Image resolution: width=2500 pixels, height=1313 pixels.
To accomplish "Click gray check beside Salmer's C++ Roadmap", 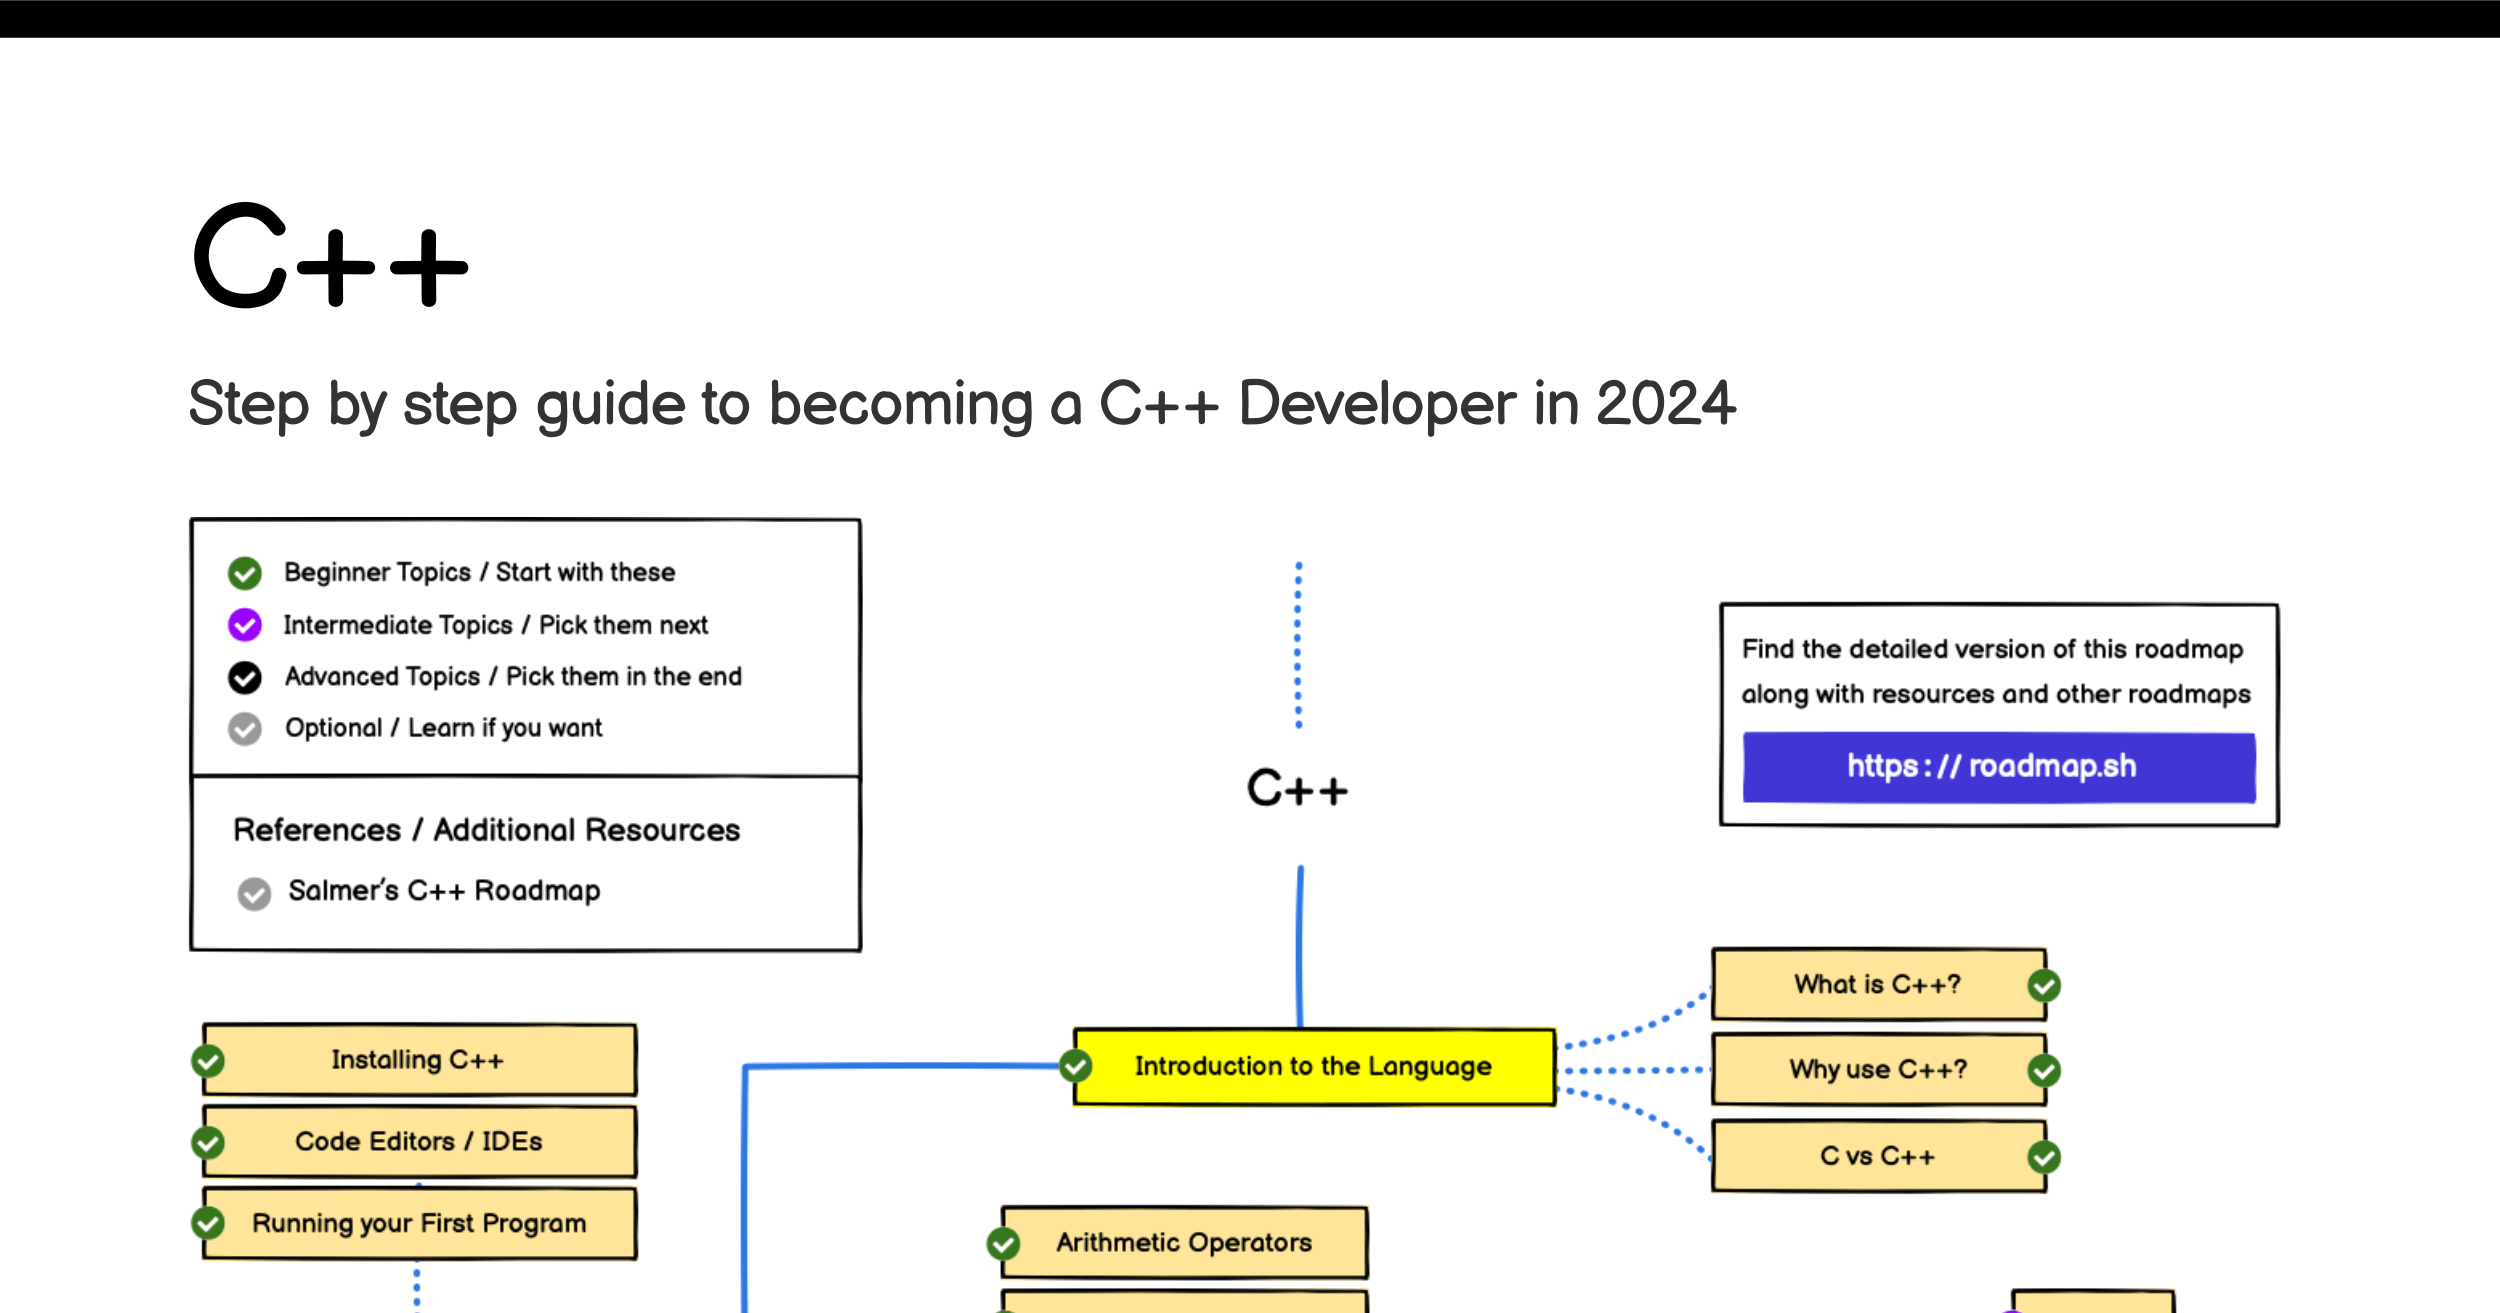I will coord(254,893).
